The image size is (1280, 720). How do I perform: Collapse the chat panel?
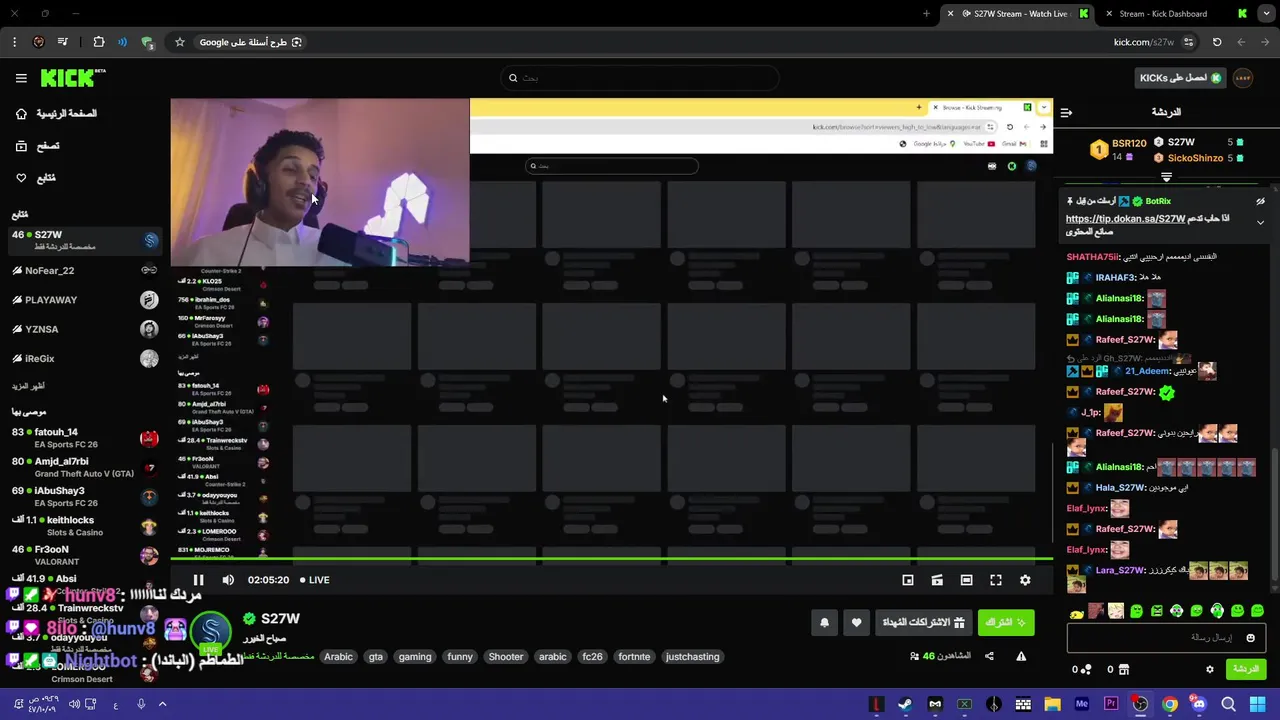(x=1066, y=112)
